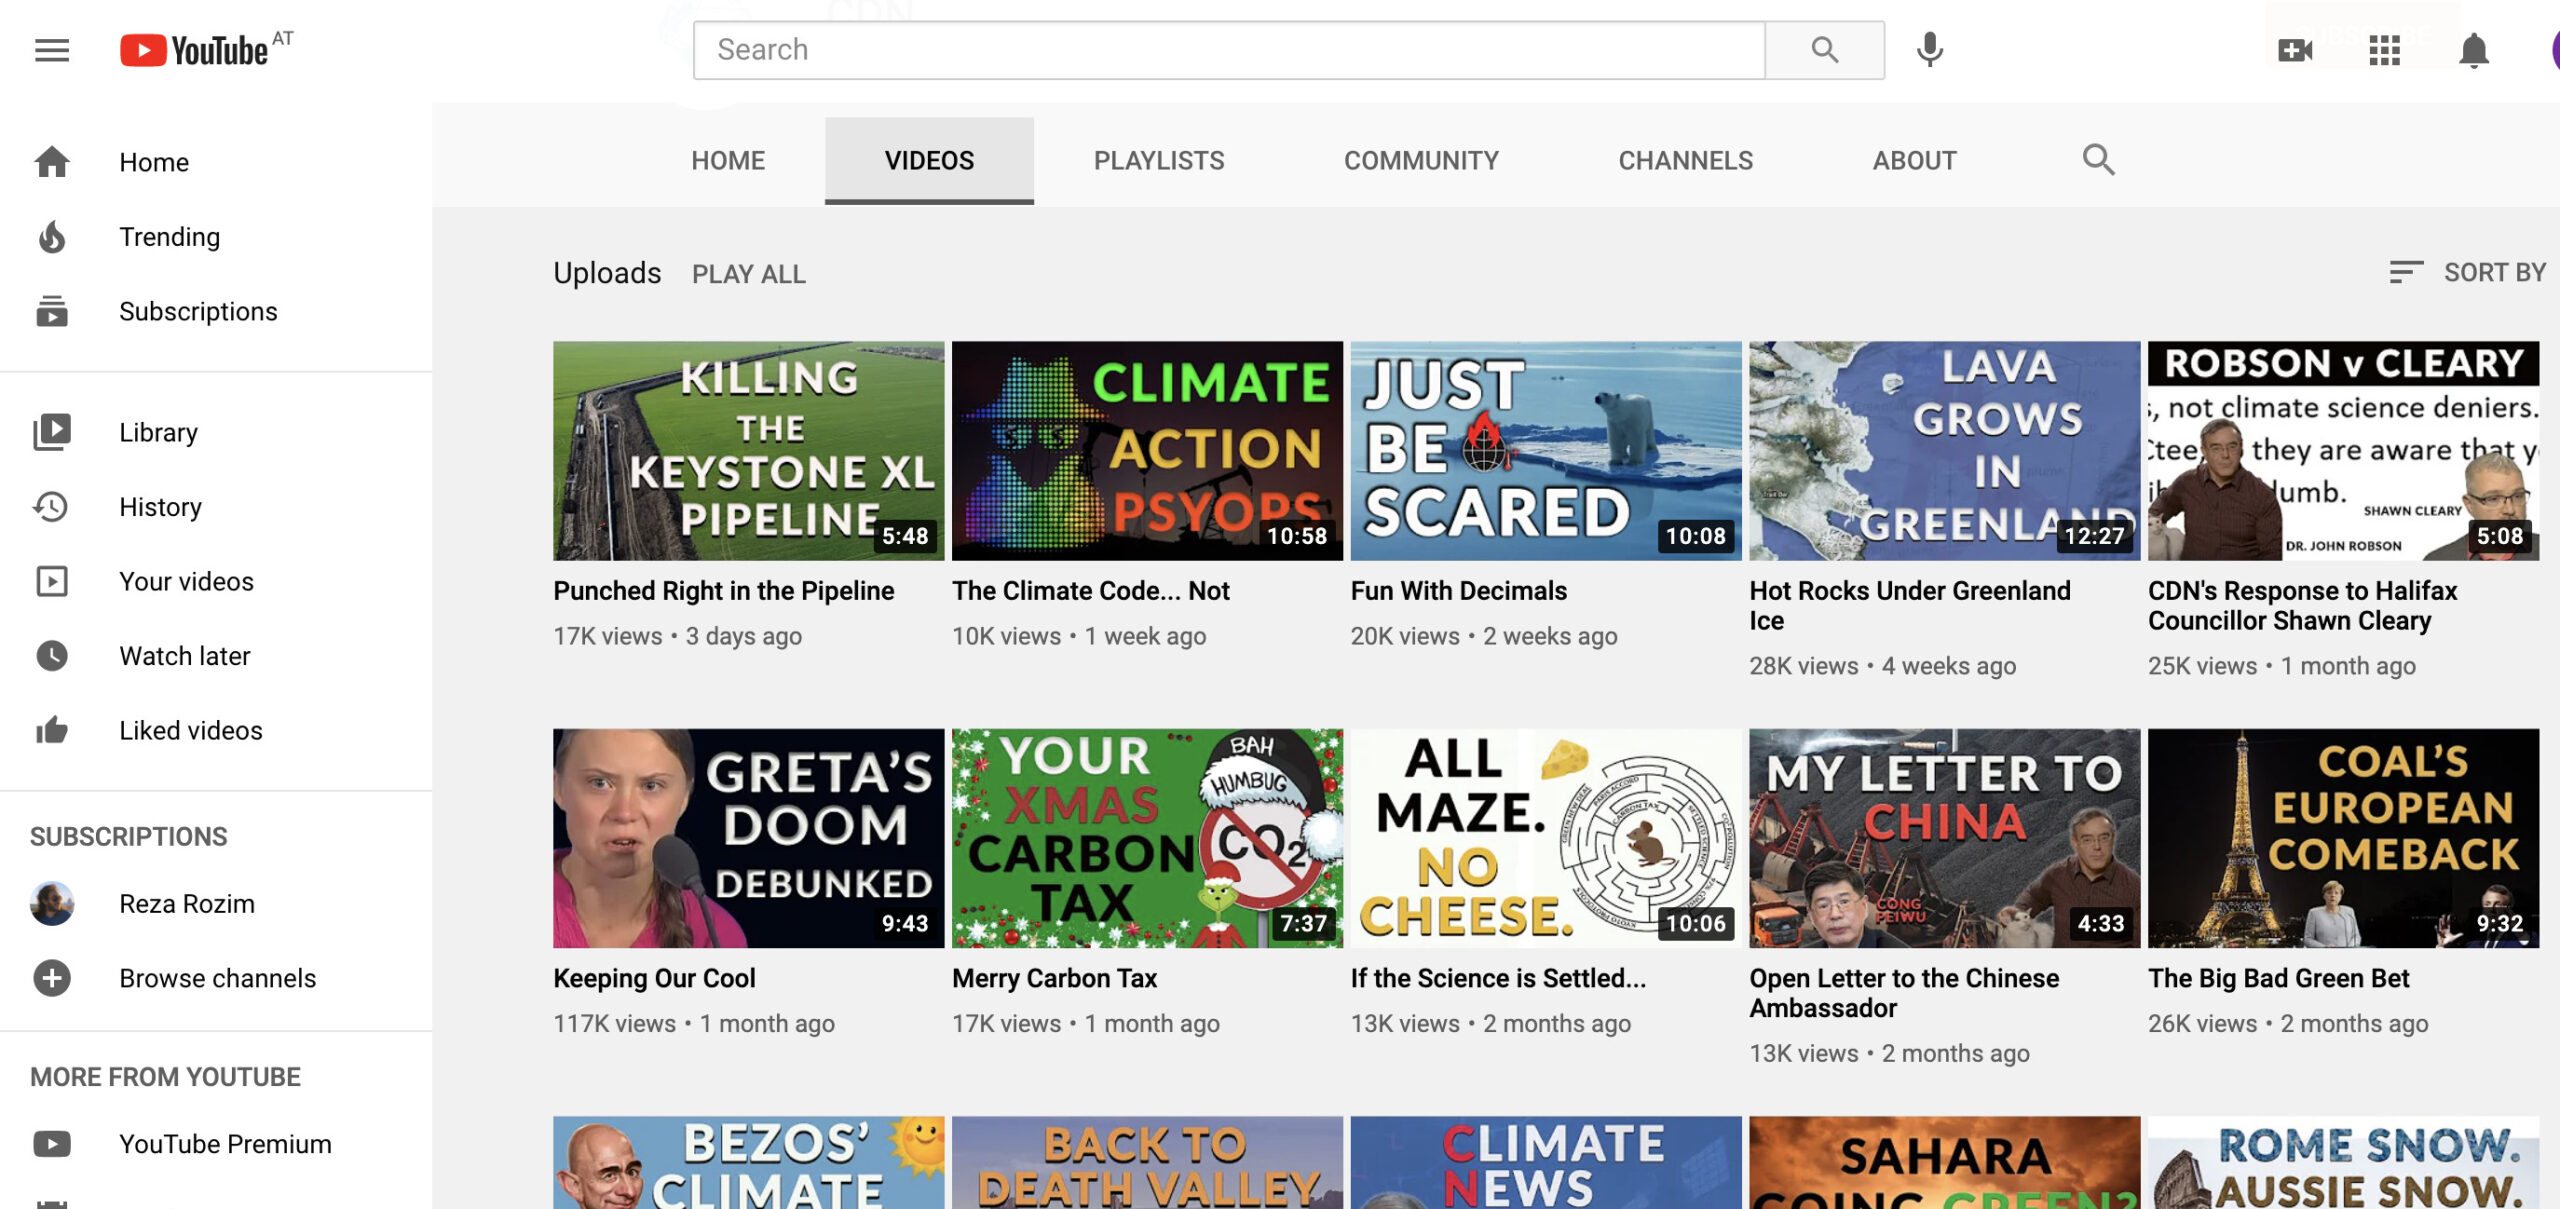This screenshot has height=1209, width=2560.
Task: Click the channel search magnifier icon
Action: click(2098, 160)
